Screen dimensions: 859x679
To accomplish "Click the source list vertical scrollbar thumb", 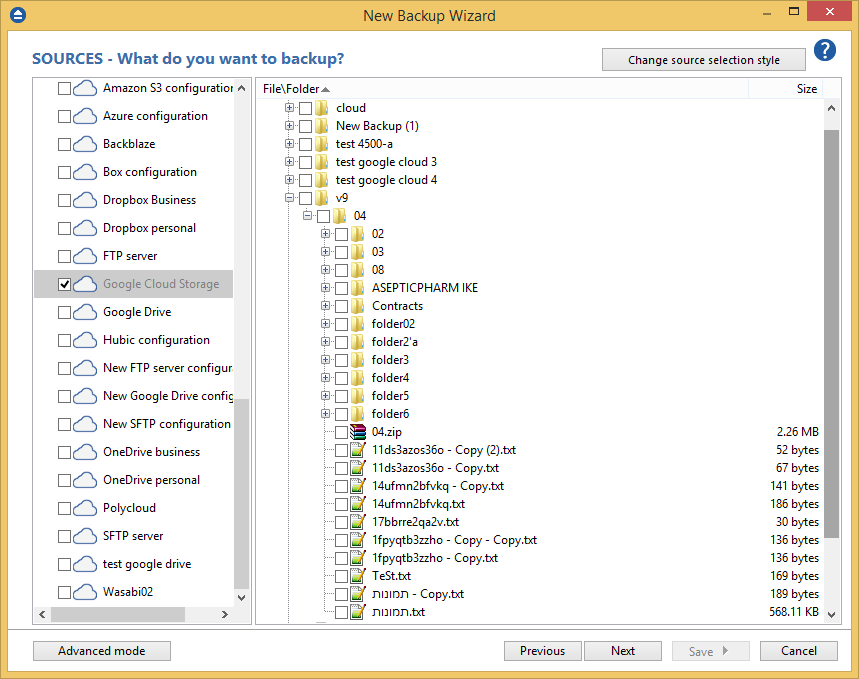I will click(242, 493).
